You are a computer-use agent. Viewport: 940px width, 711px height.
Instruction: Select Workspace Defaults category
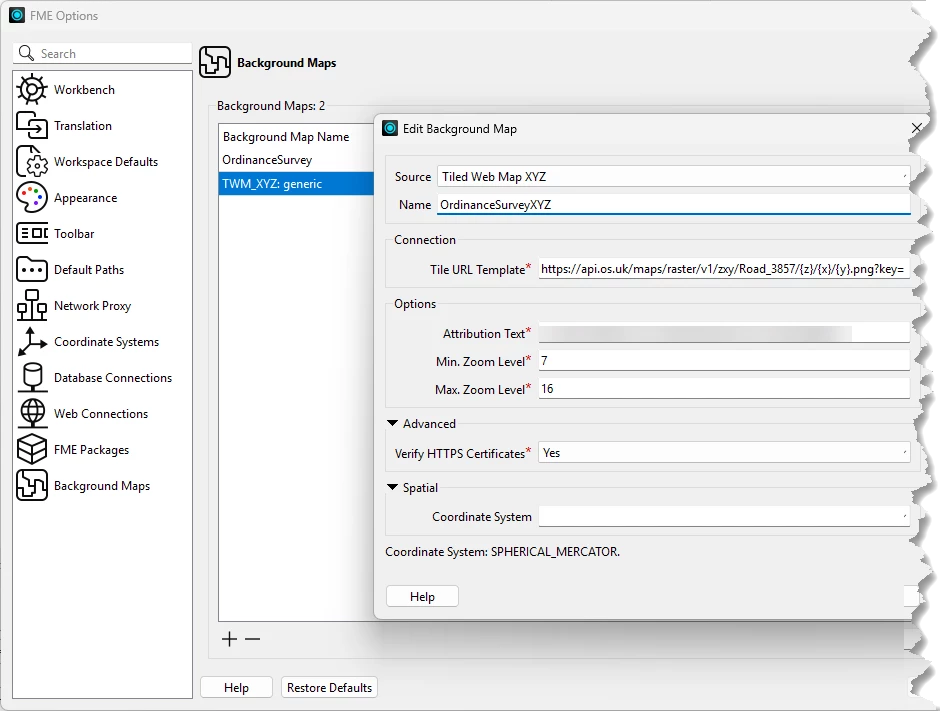click(106, 162)
